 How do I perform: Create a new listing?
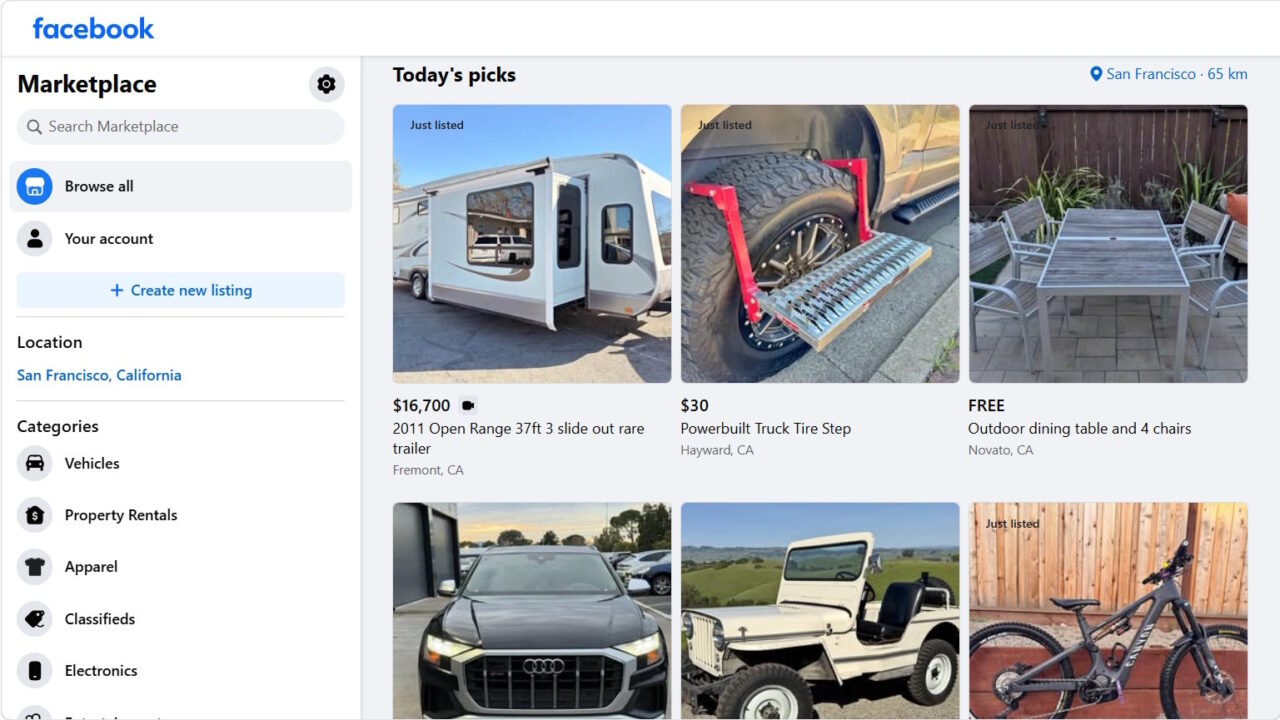coord(180,290)
